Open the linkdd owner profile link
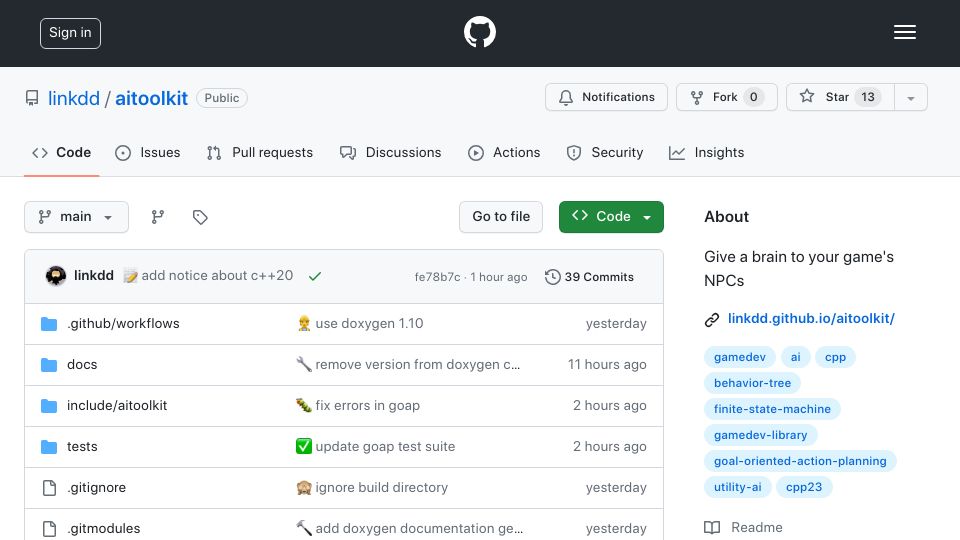 point(73,98)
